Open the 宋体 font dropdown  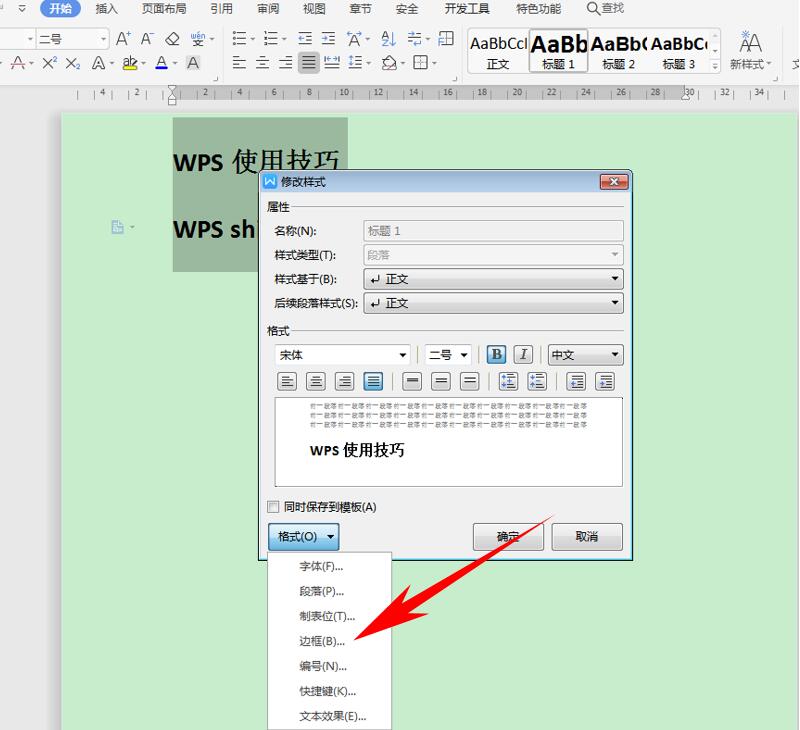(342, 355)
